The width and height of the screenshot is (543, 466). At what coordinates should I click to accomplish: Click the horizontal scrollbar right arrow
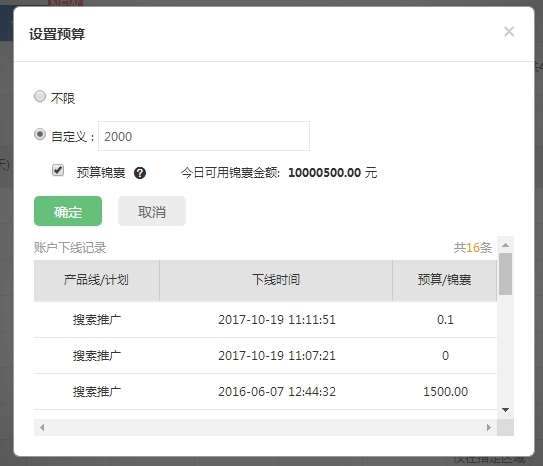tap(489, 428)
